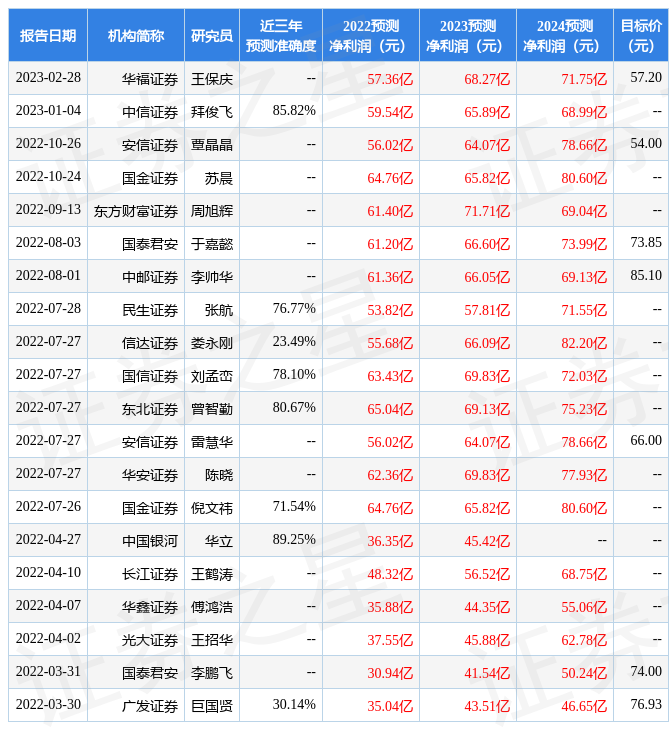Screen dimensions: 669x730
Task: Click target price 54.00
Action: [646, 143]
